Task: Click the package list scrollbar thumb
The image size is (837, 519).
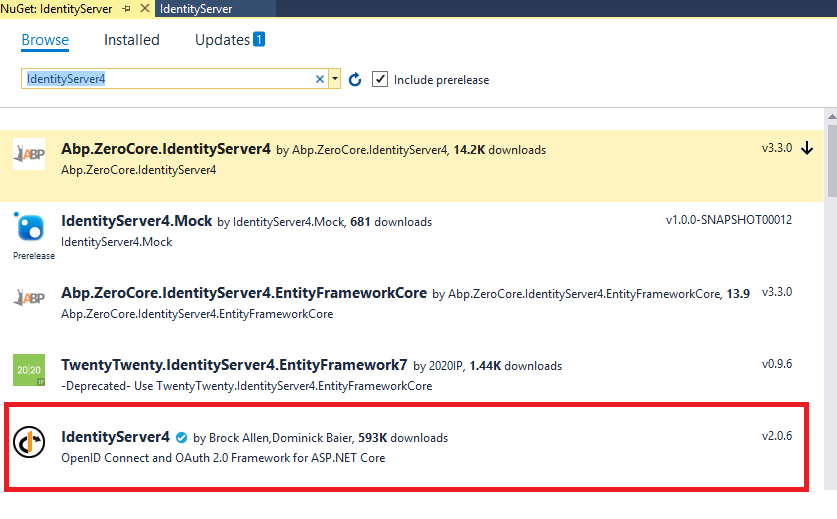Action: (832, 160)
